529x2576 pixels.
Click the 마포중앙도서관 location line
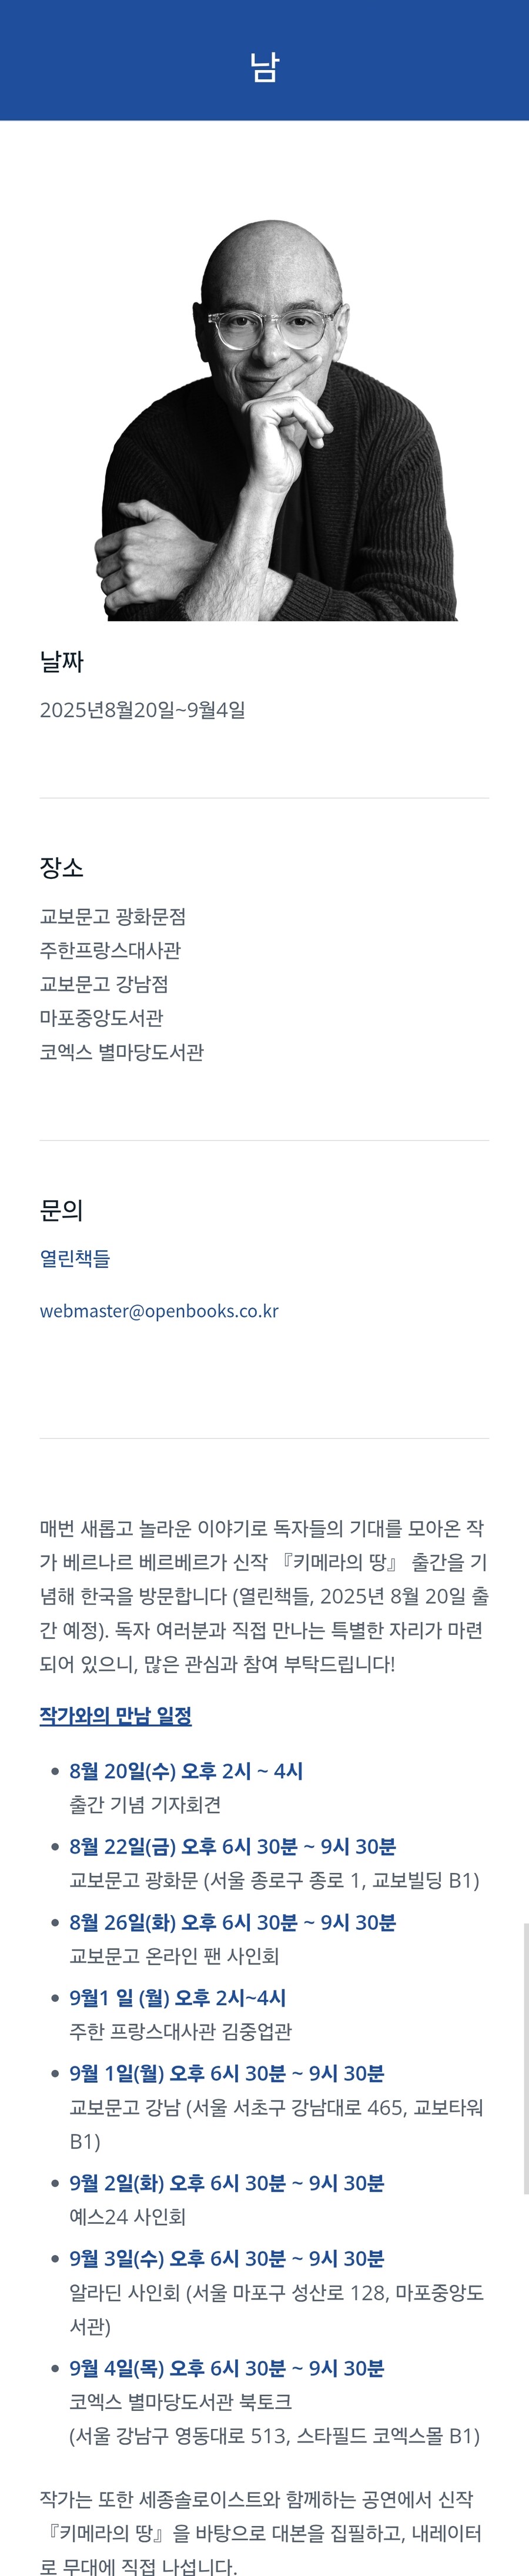click(x=102, y=1018)
